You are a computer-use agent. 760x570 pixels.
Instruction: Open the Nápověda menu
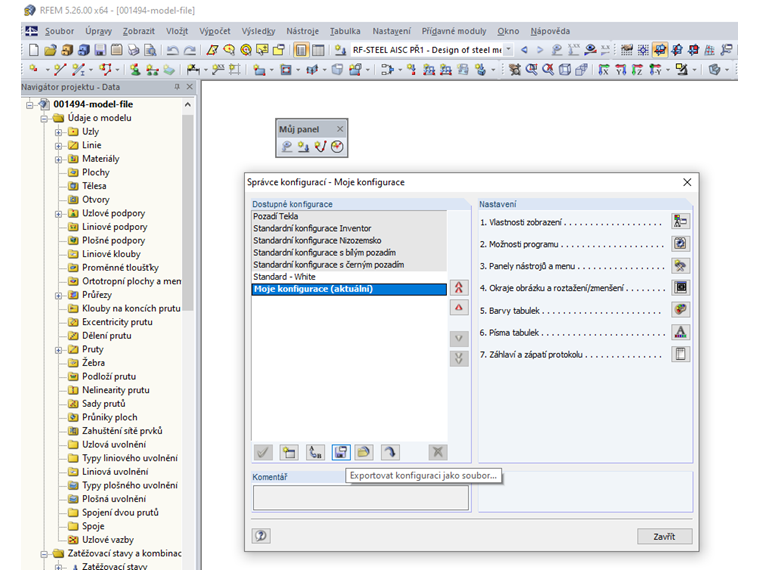point(550,31)
